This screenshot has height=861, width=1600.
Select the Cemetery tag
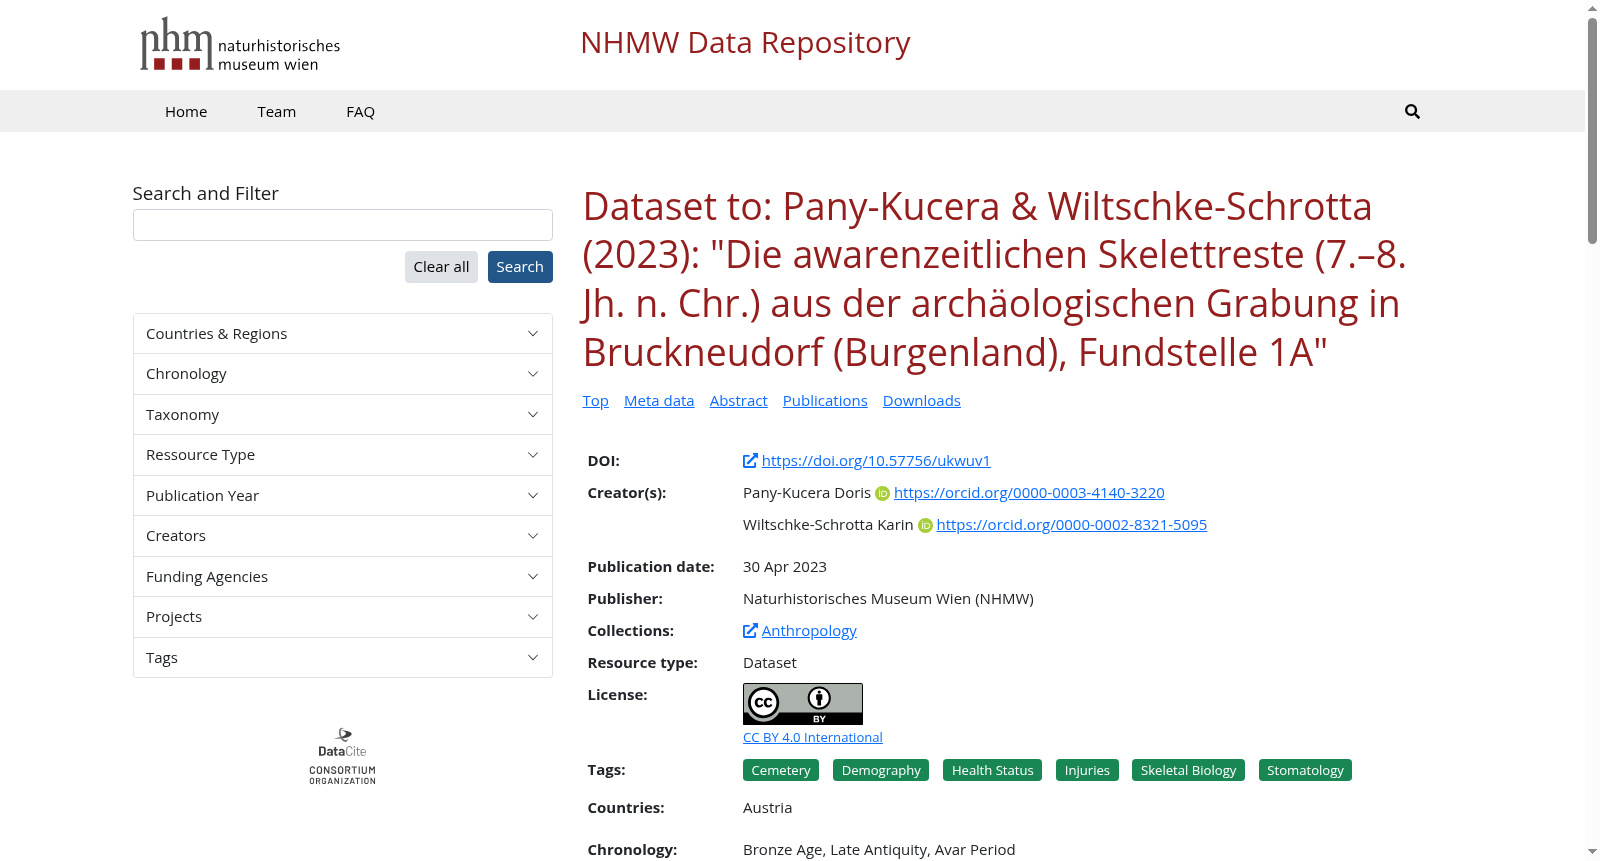[x=781, y=770]
